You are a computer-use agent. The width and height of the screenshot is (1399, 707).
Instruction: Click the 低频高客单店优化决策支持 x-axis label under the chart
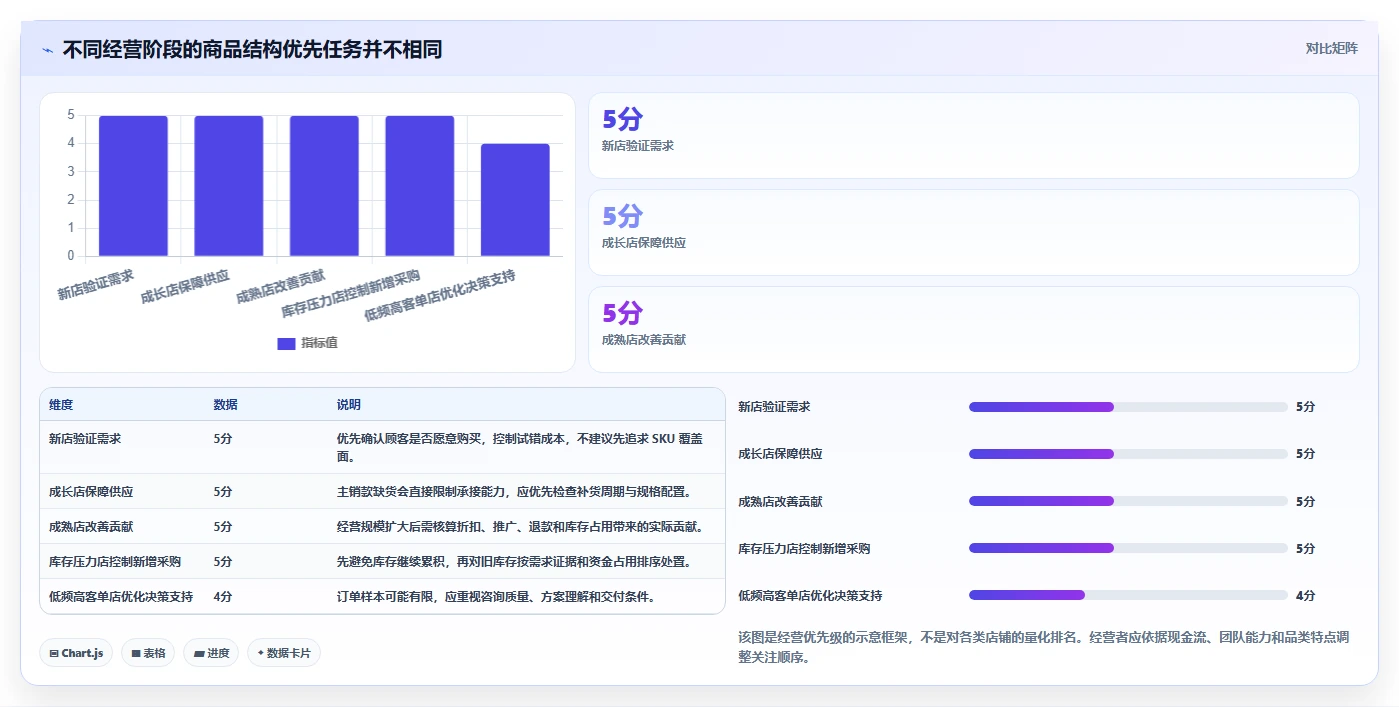click(440, 294)
